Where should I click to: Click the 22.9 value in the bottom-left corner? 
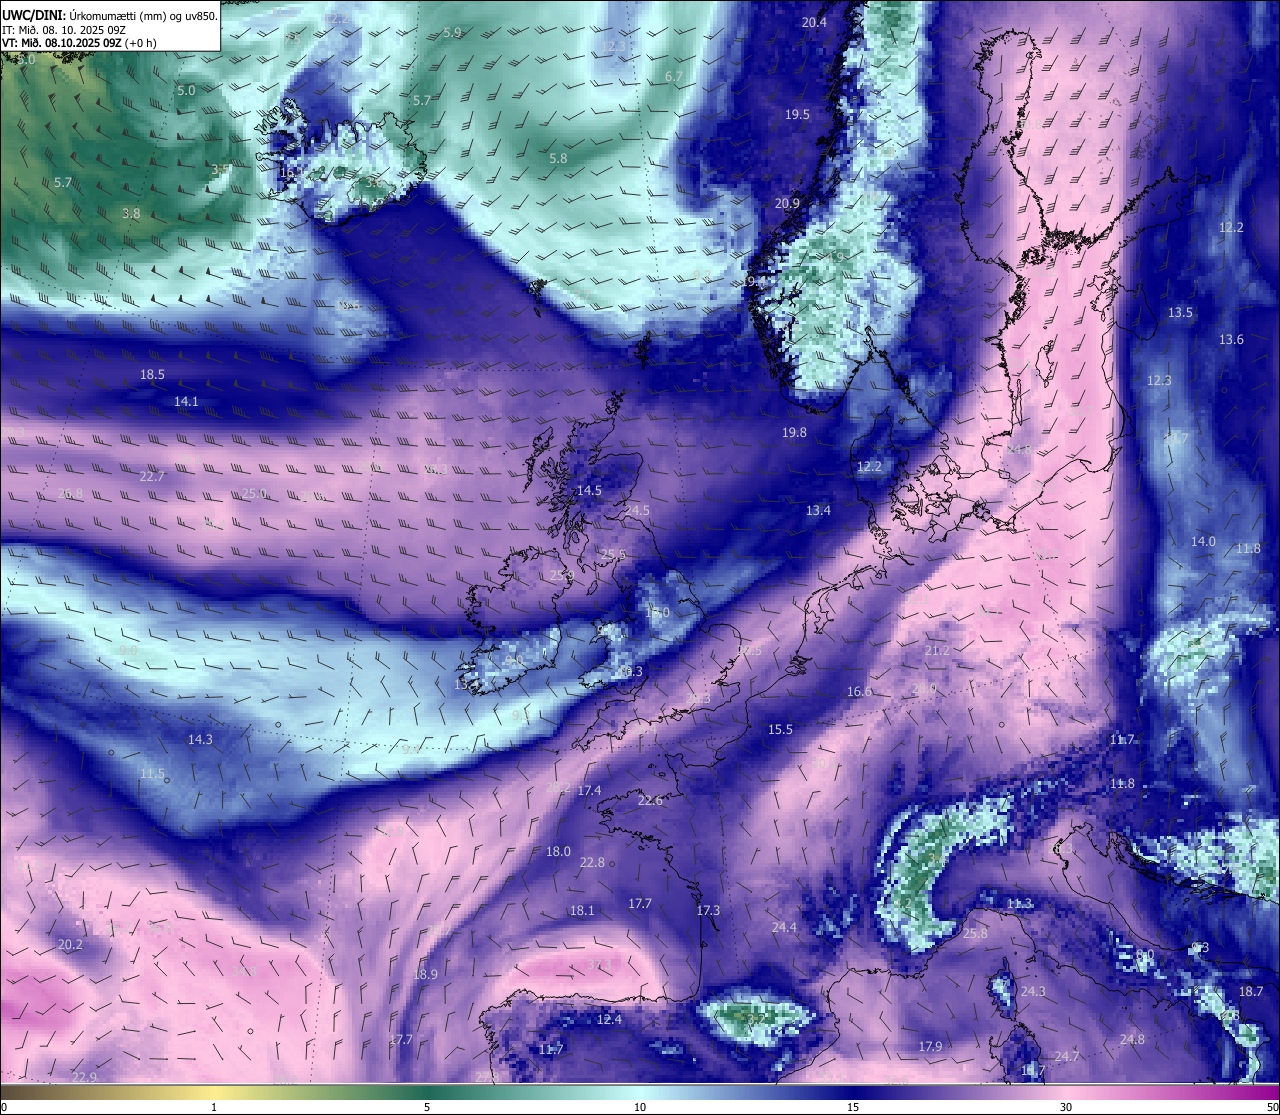84,1076
